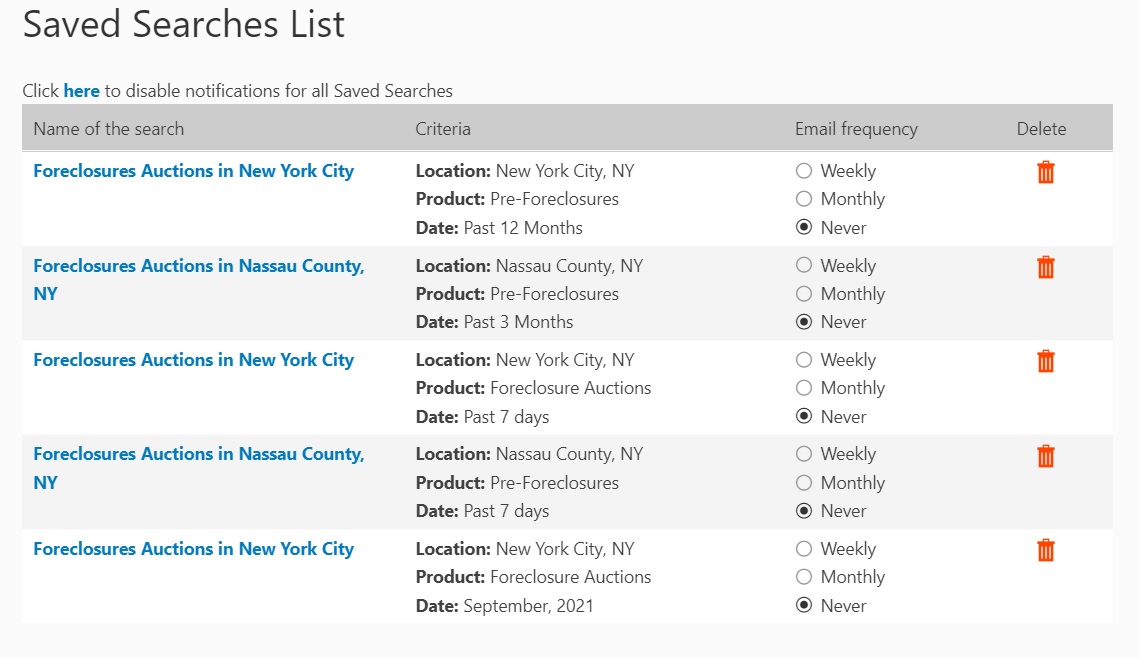This screenshot has width=1140, height=658.
Task: Select Never for Nassau Past 3 Months search
Action: click(x=804, y=322)
